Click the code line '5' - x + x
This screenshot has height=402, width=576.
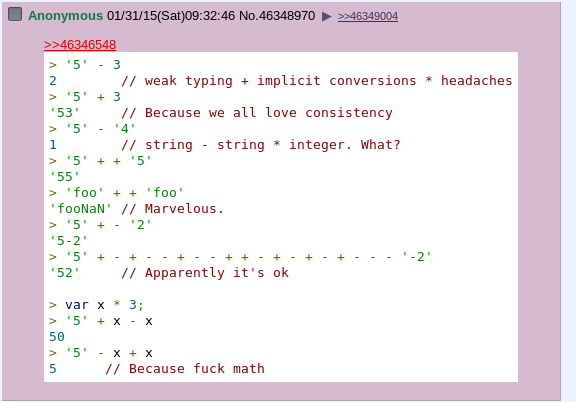tap(101, 353)
